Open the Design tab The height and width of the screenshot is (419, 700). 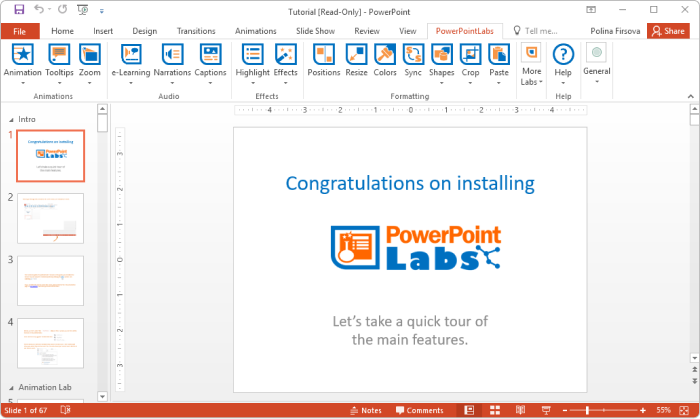coord(145,31)
